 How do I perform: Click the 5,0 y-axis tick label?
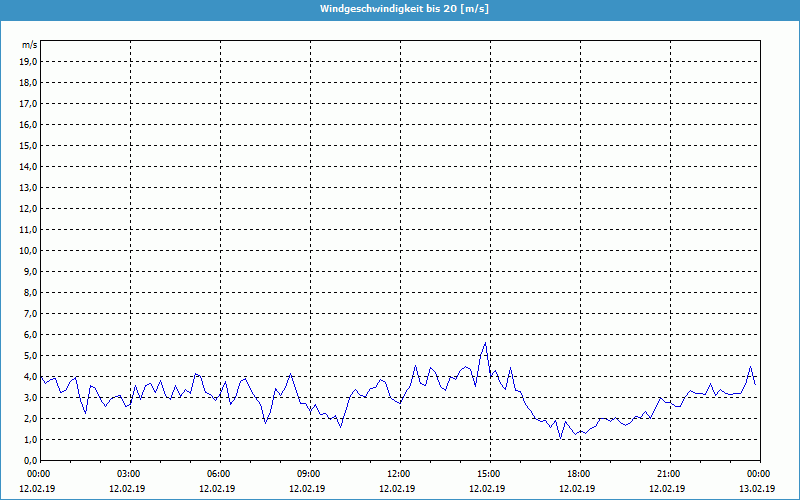30,355
